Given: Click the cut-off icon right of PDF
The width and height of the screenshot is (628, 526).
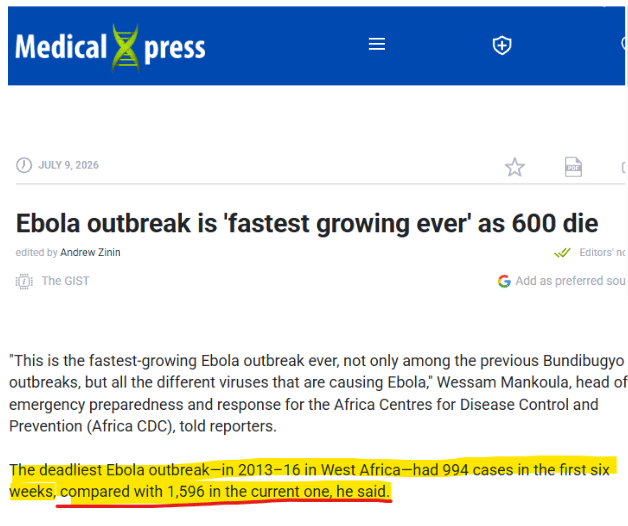Looking at the screenshot, I should (624, 167).
